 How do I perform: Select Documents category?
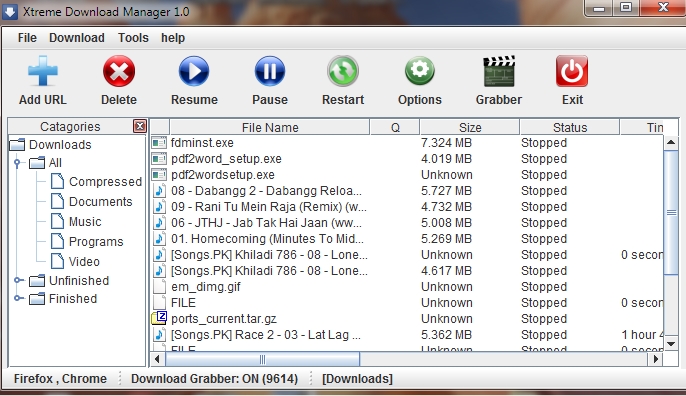click(x=100, y=202)
